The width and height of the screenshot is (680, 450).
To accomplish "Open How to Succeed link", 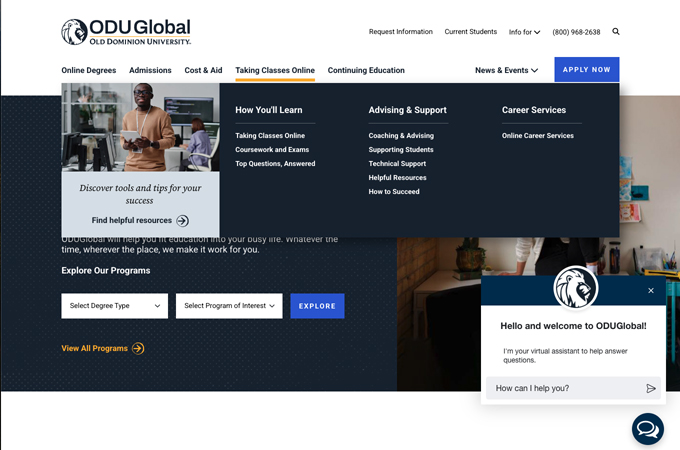I will coord(394,191).
